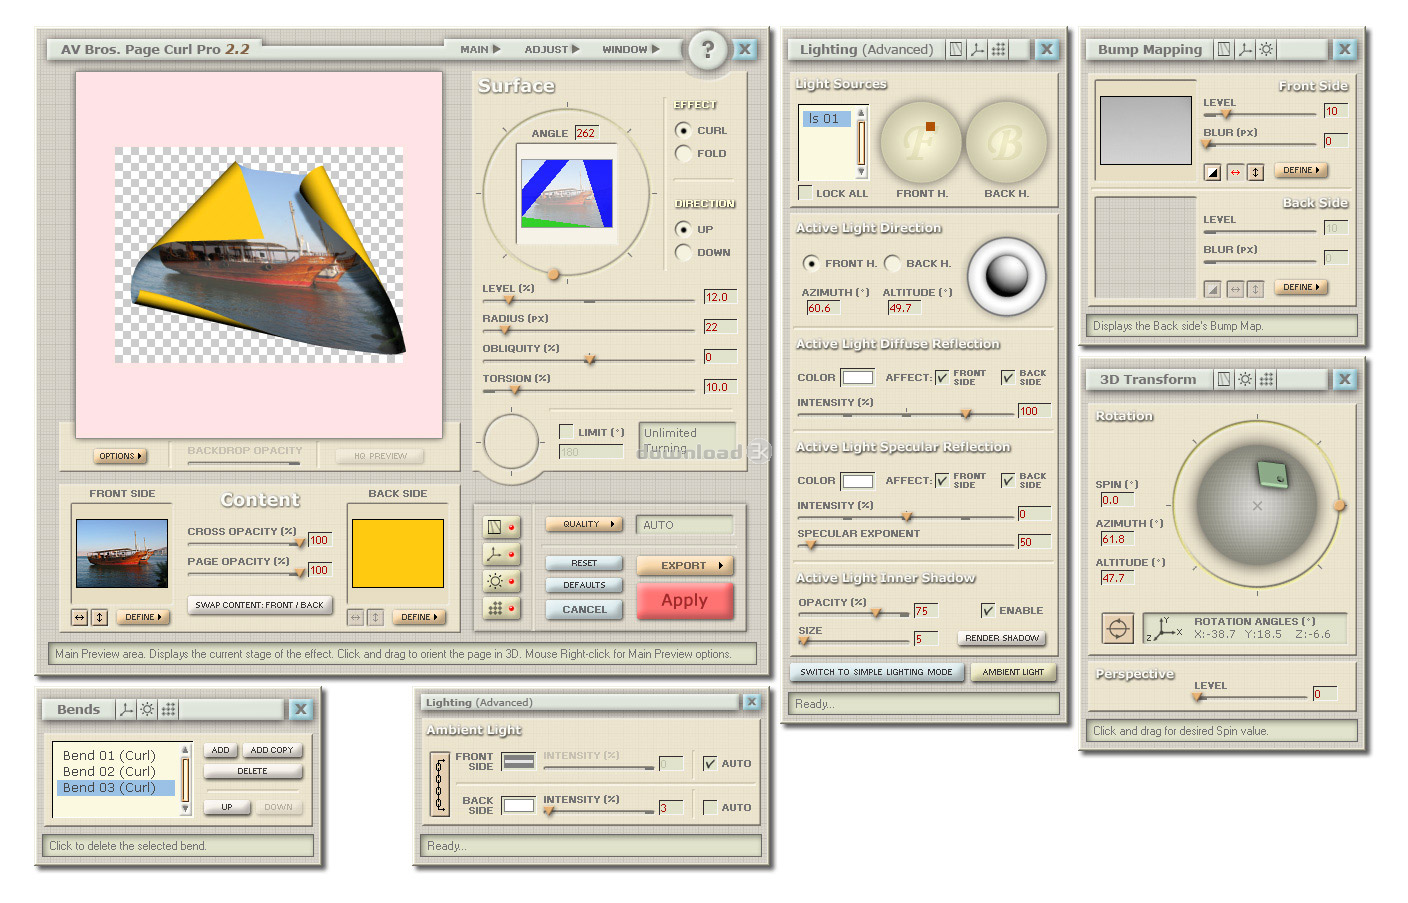Image resolution: width=1408 pixels, height=903 pixels.
Task: Open the Export dropdown menu
Action: click(690, 565)
